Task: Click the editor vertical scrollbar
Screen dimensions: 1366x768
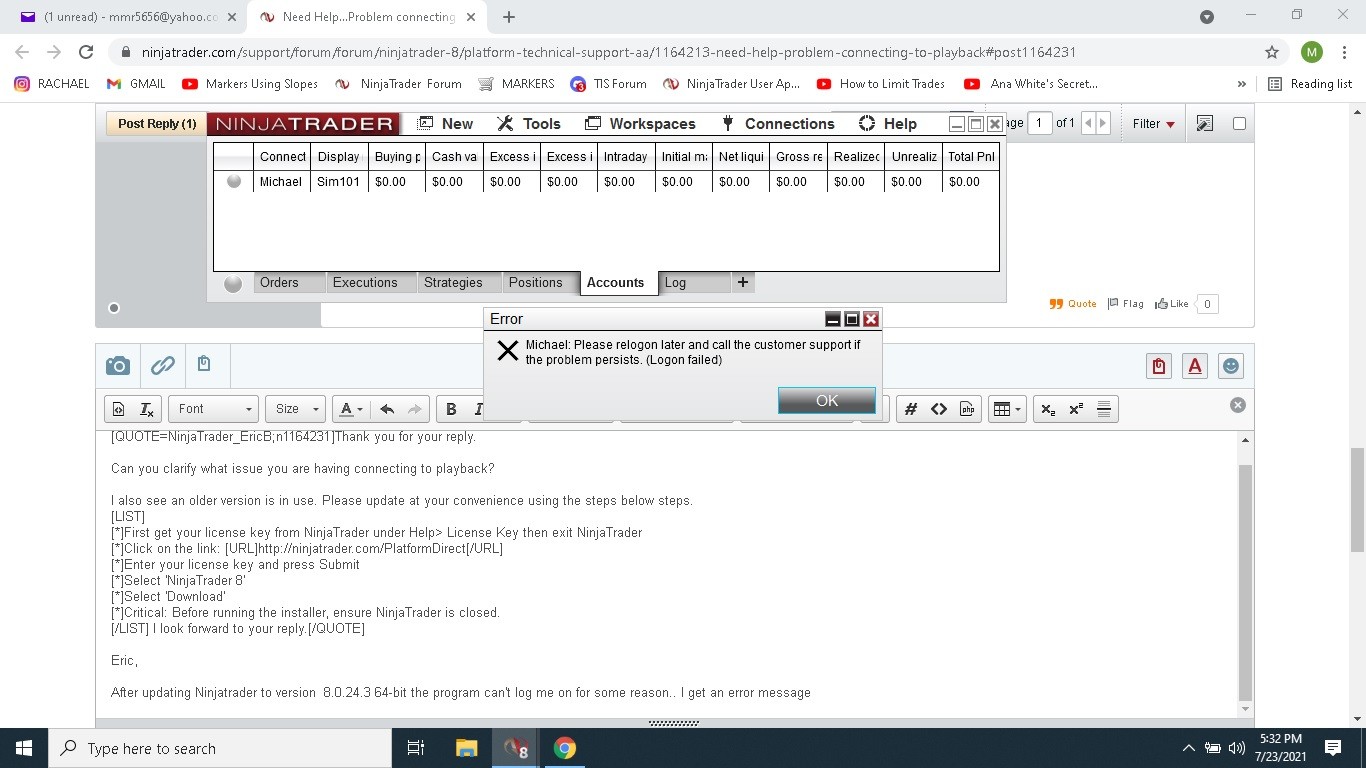Action: (x=1245, y=583)
